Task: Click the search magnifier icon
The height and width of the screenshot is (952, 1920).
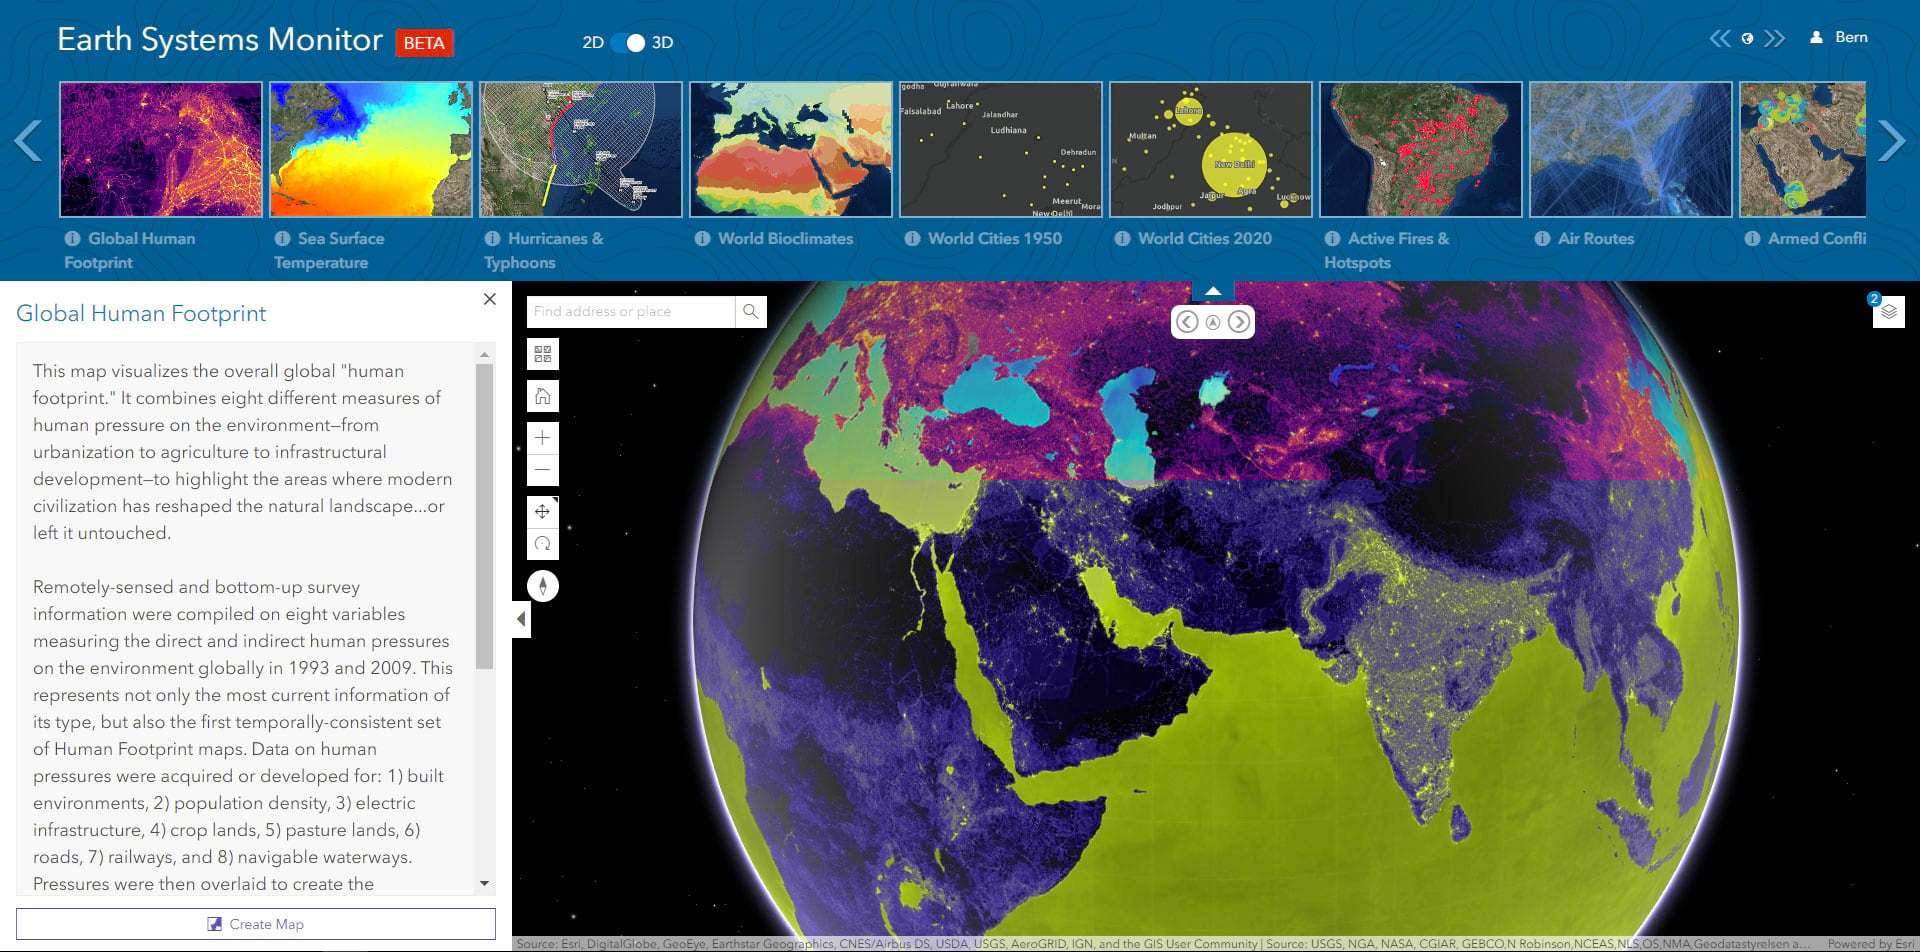Action: [x=750, y=311]
